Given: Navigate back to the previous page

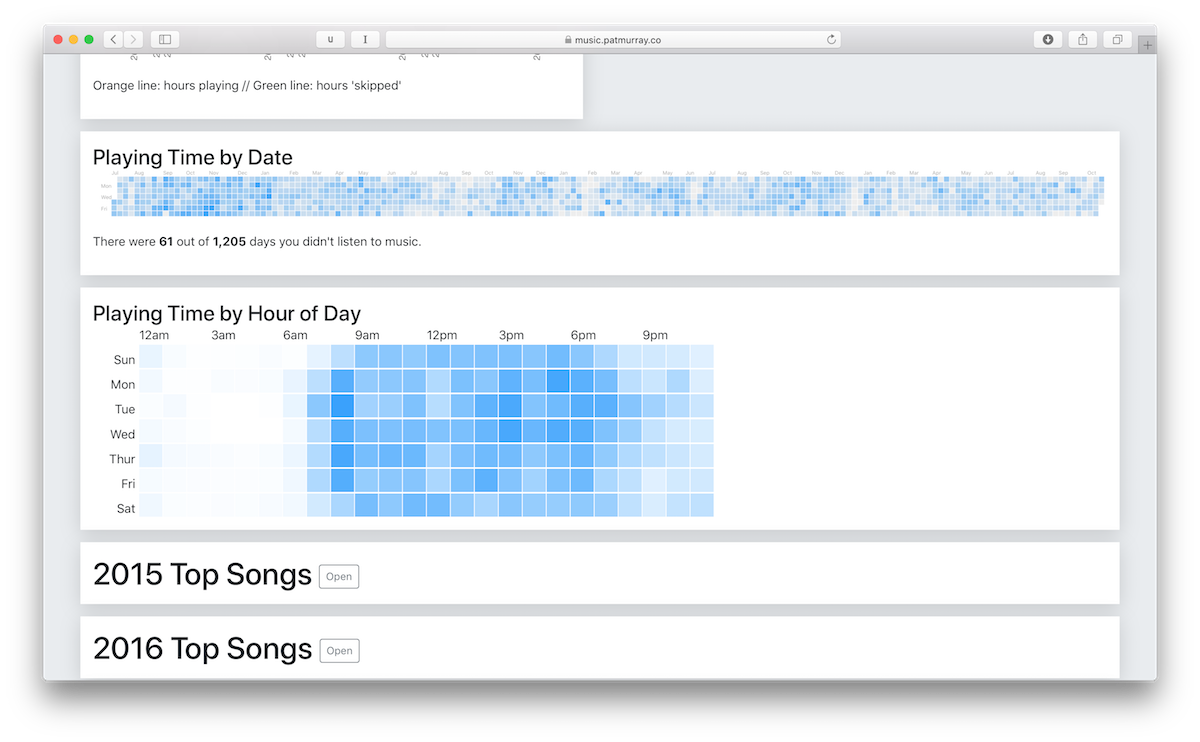Looking at the screenshot, I should (x=112, y=38).
